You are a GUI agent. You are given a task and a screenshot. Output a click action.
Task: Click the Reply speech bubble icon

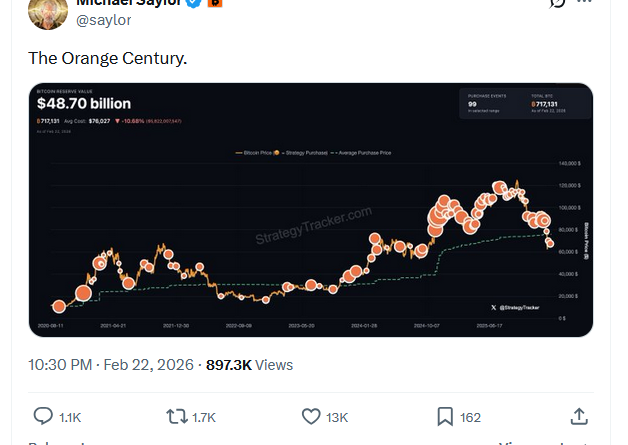tap(43, 416)
